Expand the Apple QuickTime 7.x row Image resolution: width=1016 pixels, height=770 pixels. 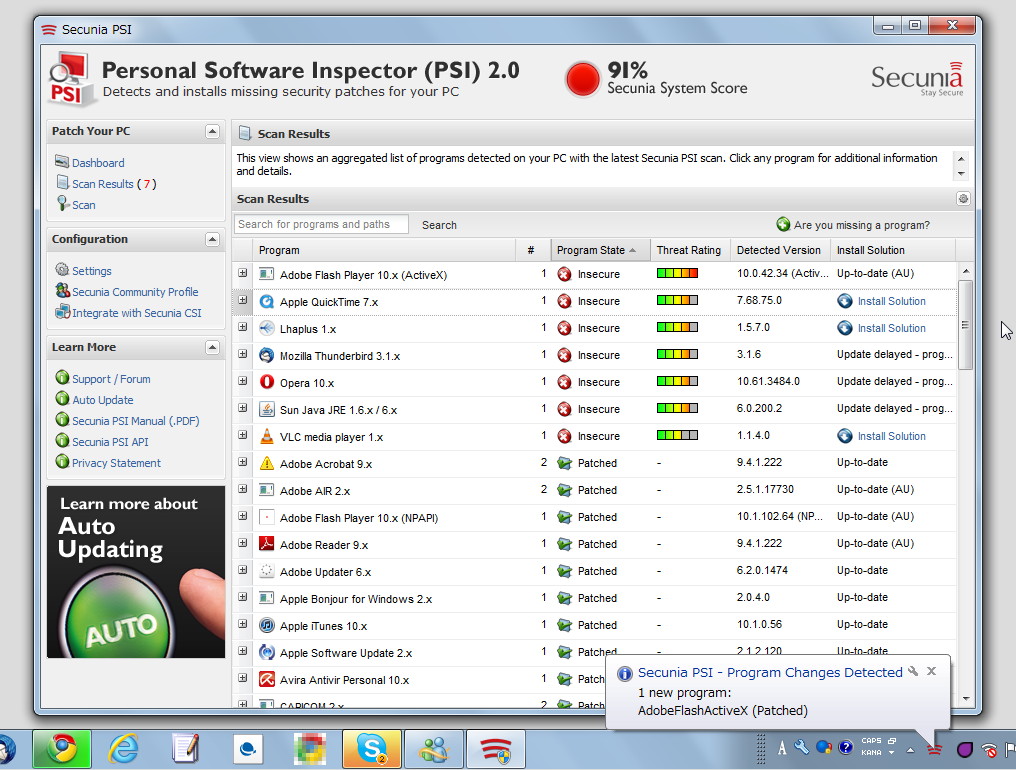242,300
